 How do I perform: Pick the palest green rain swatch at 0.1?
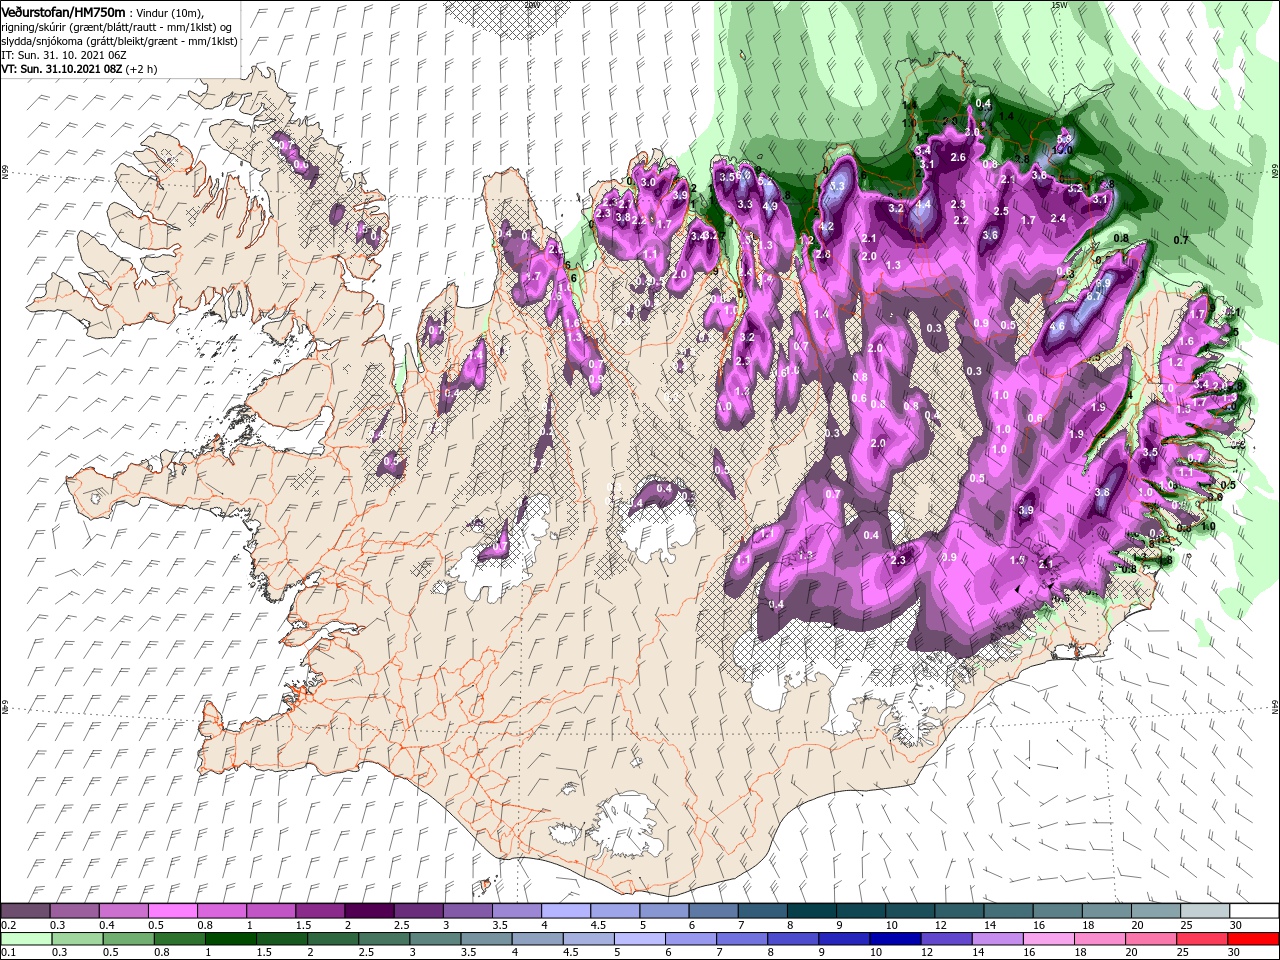coord(26,939)
